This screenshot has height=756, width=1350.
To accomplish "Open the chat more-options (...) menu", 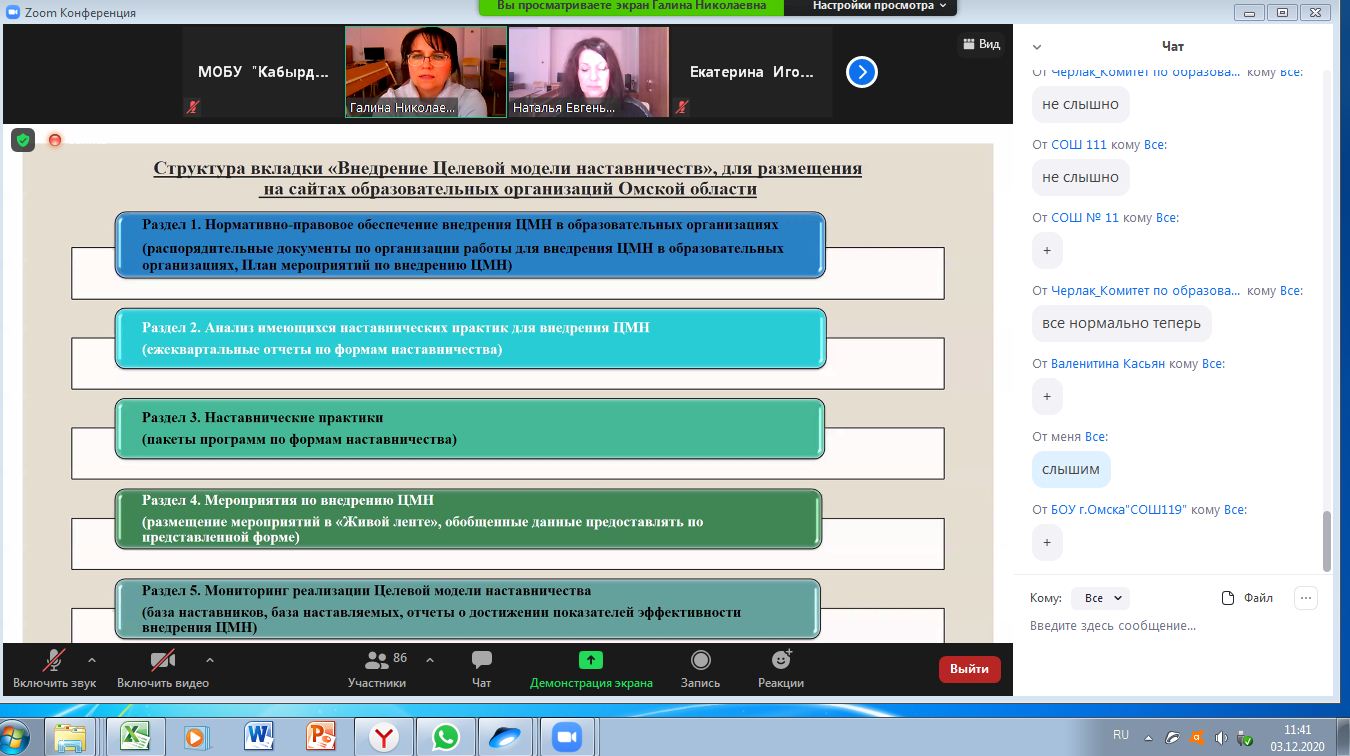I will pos(1306,597).
